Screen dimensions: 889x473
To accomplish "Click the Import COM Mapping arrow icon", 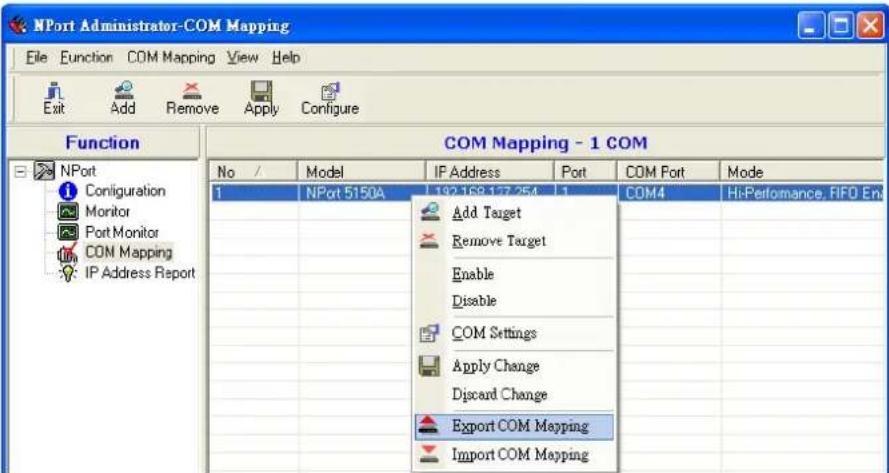I will 429,454.
